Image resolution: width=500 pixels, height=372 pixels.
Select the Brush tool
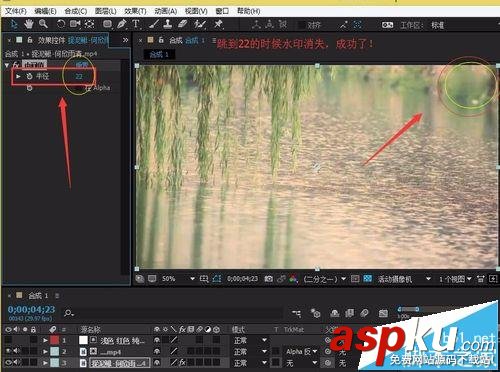(x=154, y=24)
